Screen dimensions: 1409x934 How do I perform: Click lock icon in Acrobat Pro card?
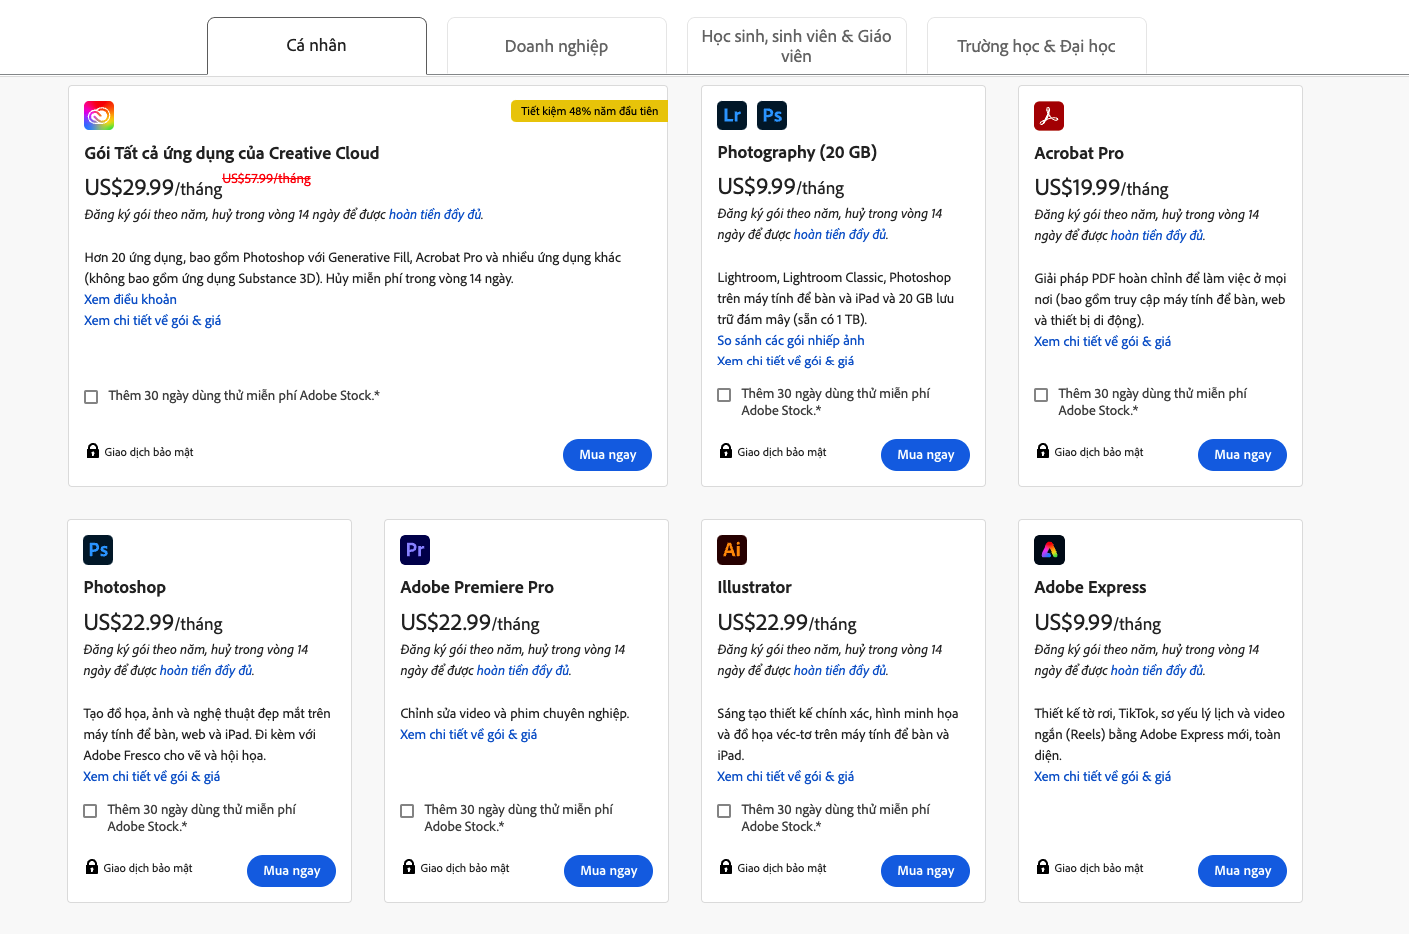coord(1043,451)
